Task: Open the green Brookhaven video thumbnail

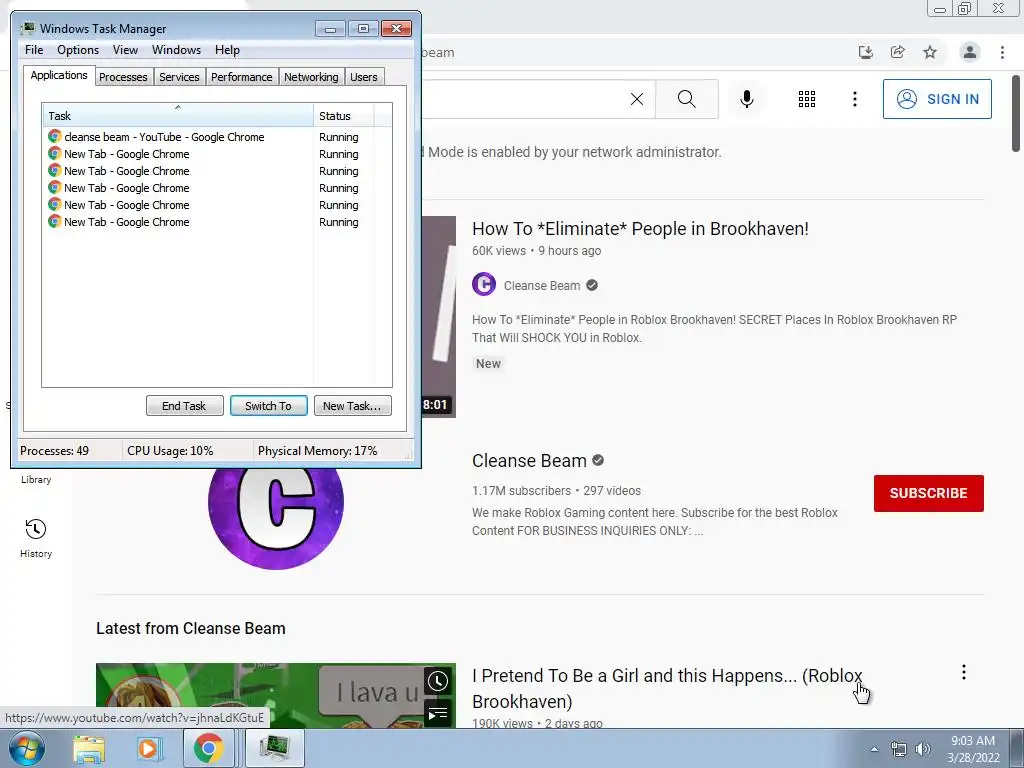Action: click(x=276, y=696)
